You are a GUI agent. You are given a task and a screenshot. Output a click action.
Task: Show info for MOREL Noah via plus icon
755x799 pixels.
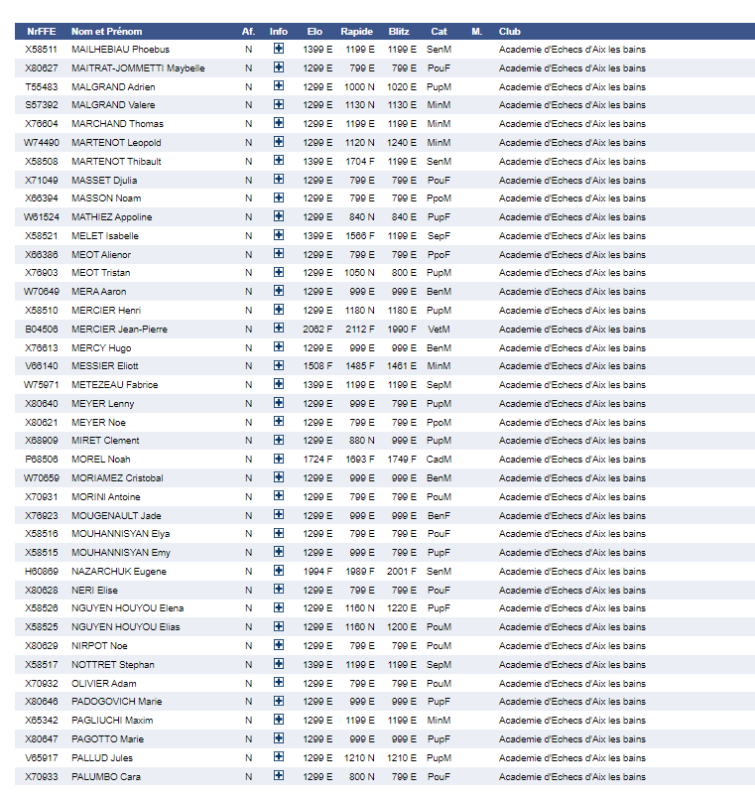coord(278,459)
